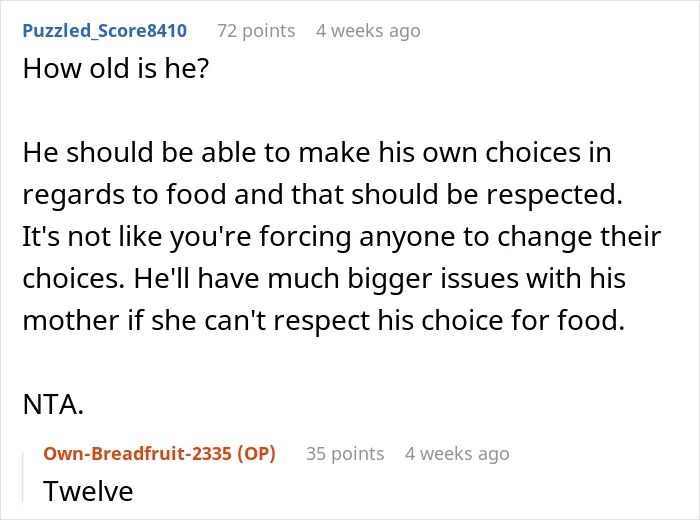
Task: Click the 'NTA.' verdict text
Action: click(x=53, y=404)
